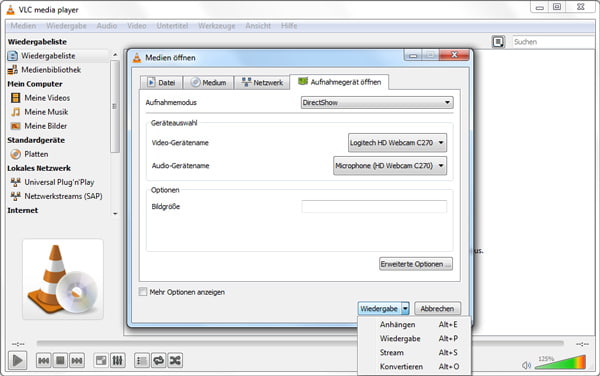Skip to the next track

[x=77, y=360]
